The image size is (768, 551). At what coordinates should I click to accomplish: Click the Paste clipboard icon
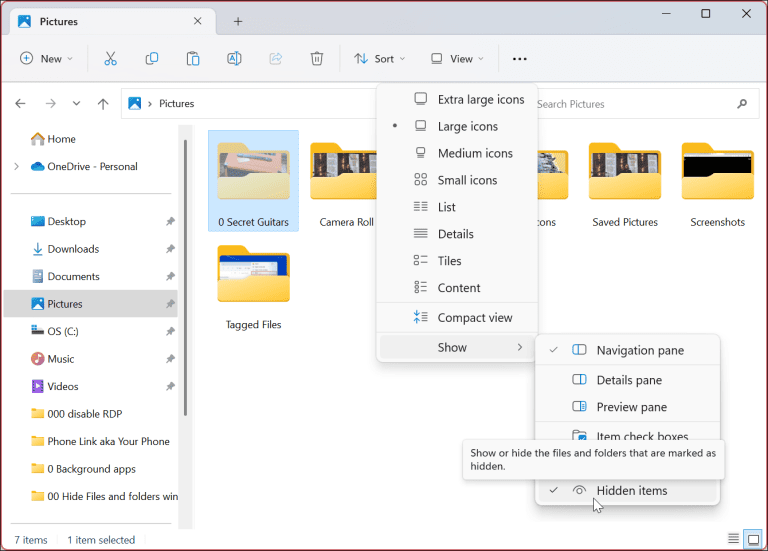point(193,59)
